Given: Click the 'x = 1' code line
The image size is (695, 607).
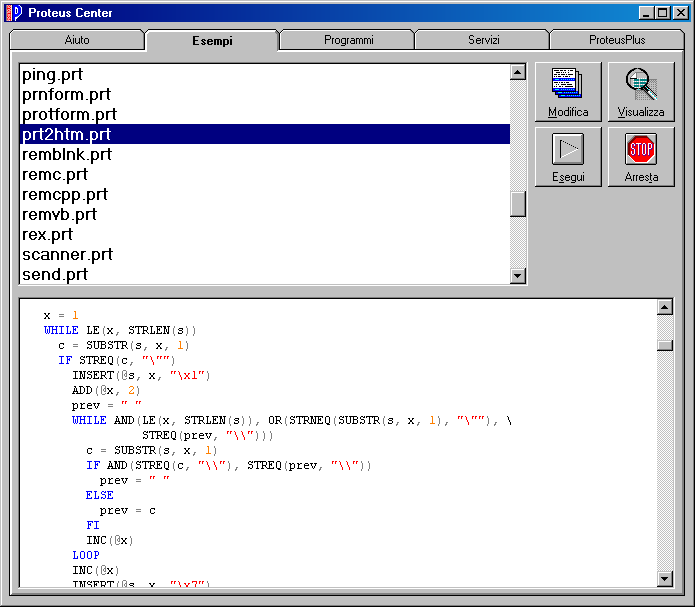Looking at the screenshot, I should click(x=61, y=315).
